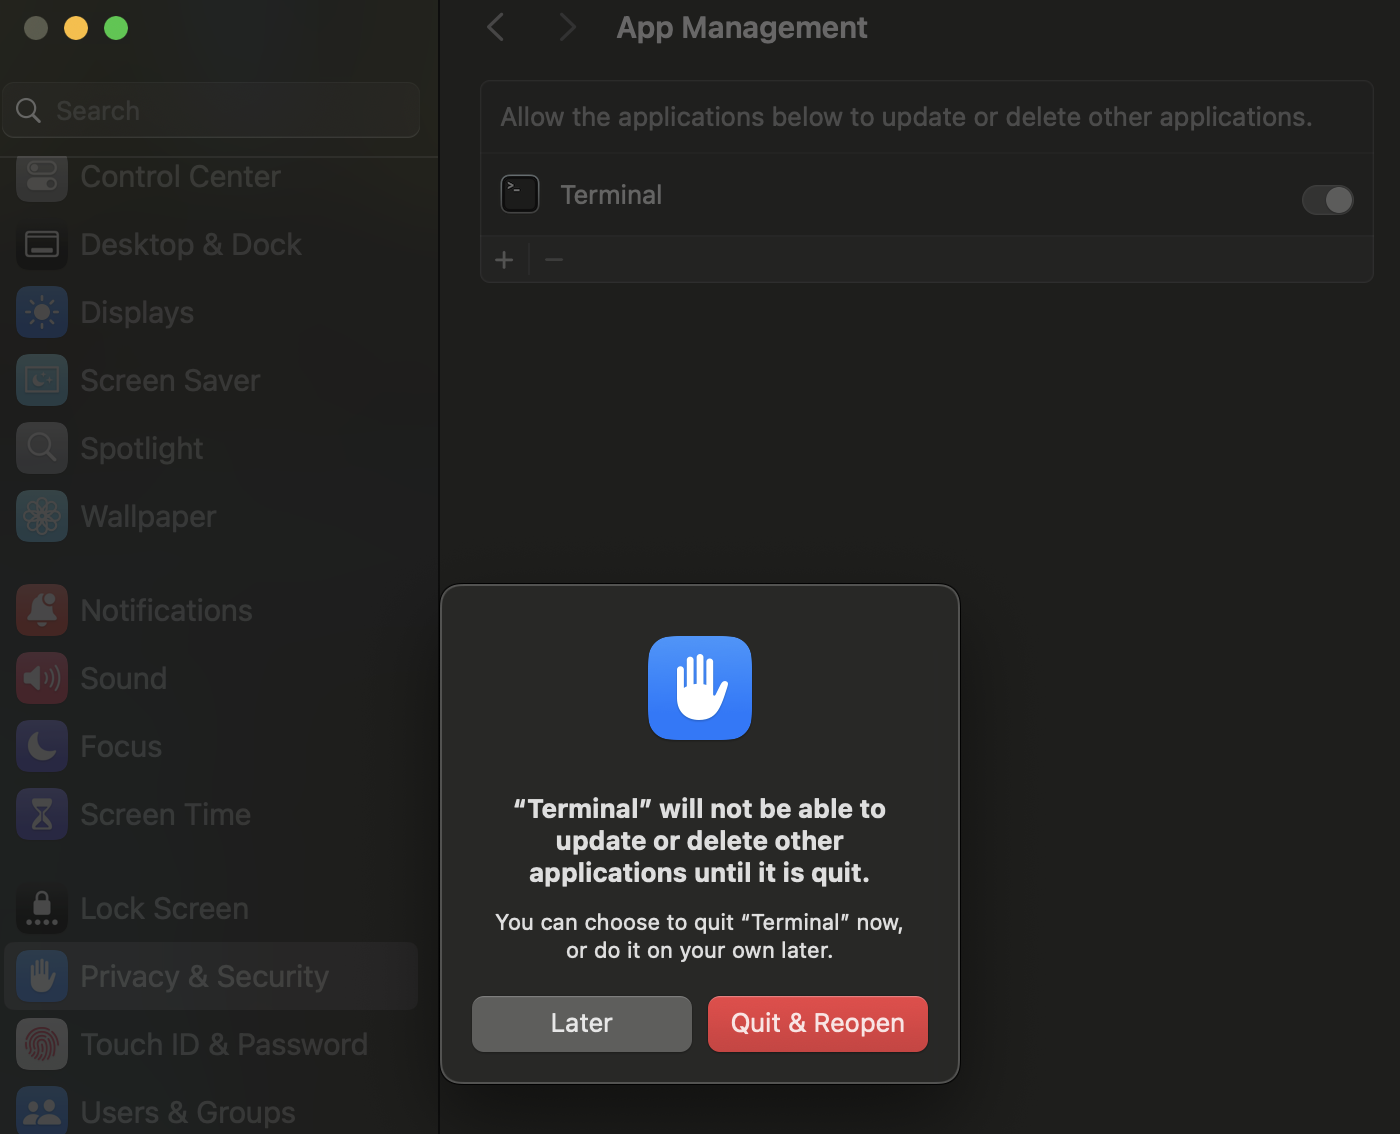Go back with the left chevron
This screenshot has width=1400, height=1134.
(x=495, y=27)
